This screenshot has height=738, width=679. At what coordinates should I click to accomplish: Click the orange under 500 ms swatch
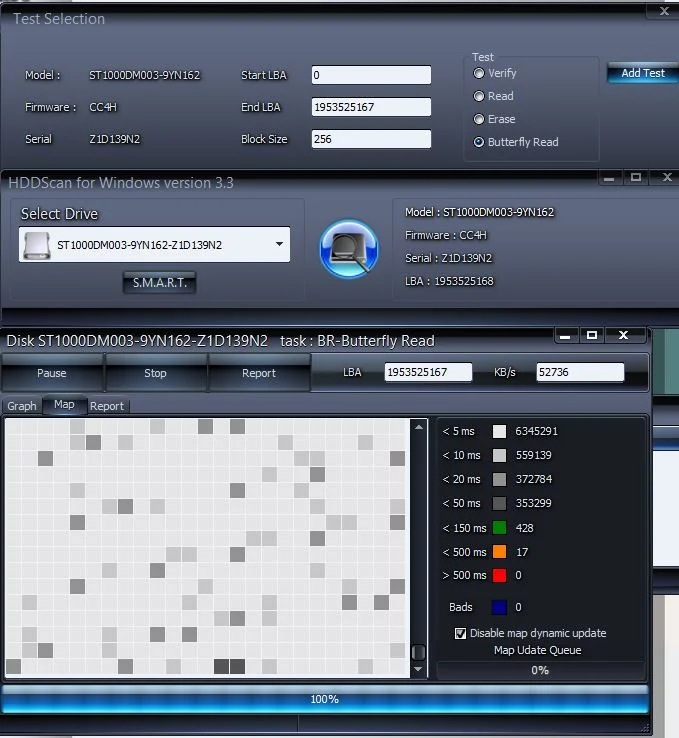(499, 552)
